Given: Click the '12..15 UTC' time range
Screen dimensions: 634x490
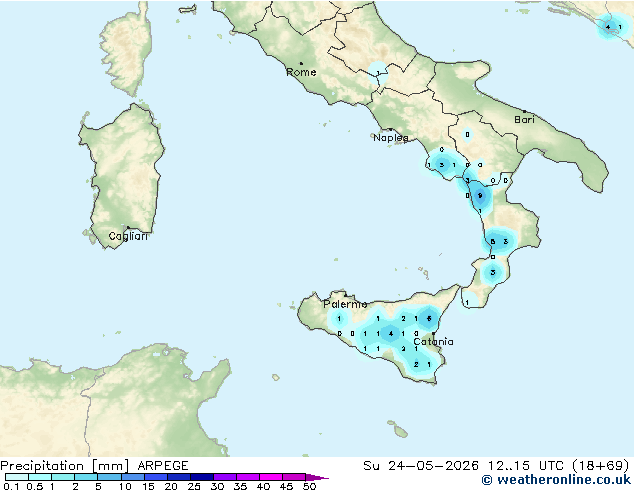Looking at the screenshot, I should click(526, 466).
